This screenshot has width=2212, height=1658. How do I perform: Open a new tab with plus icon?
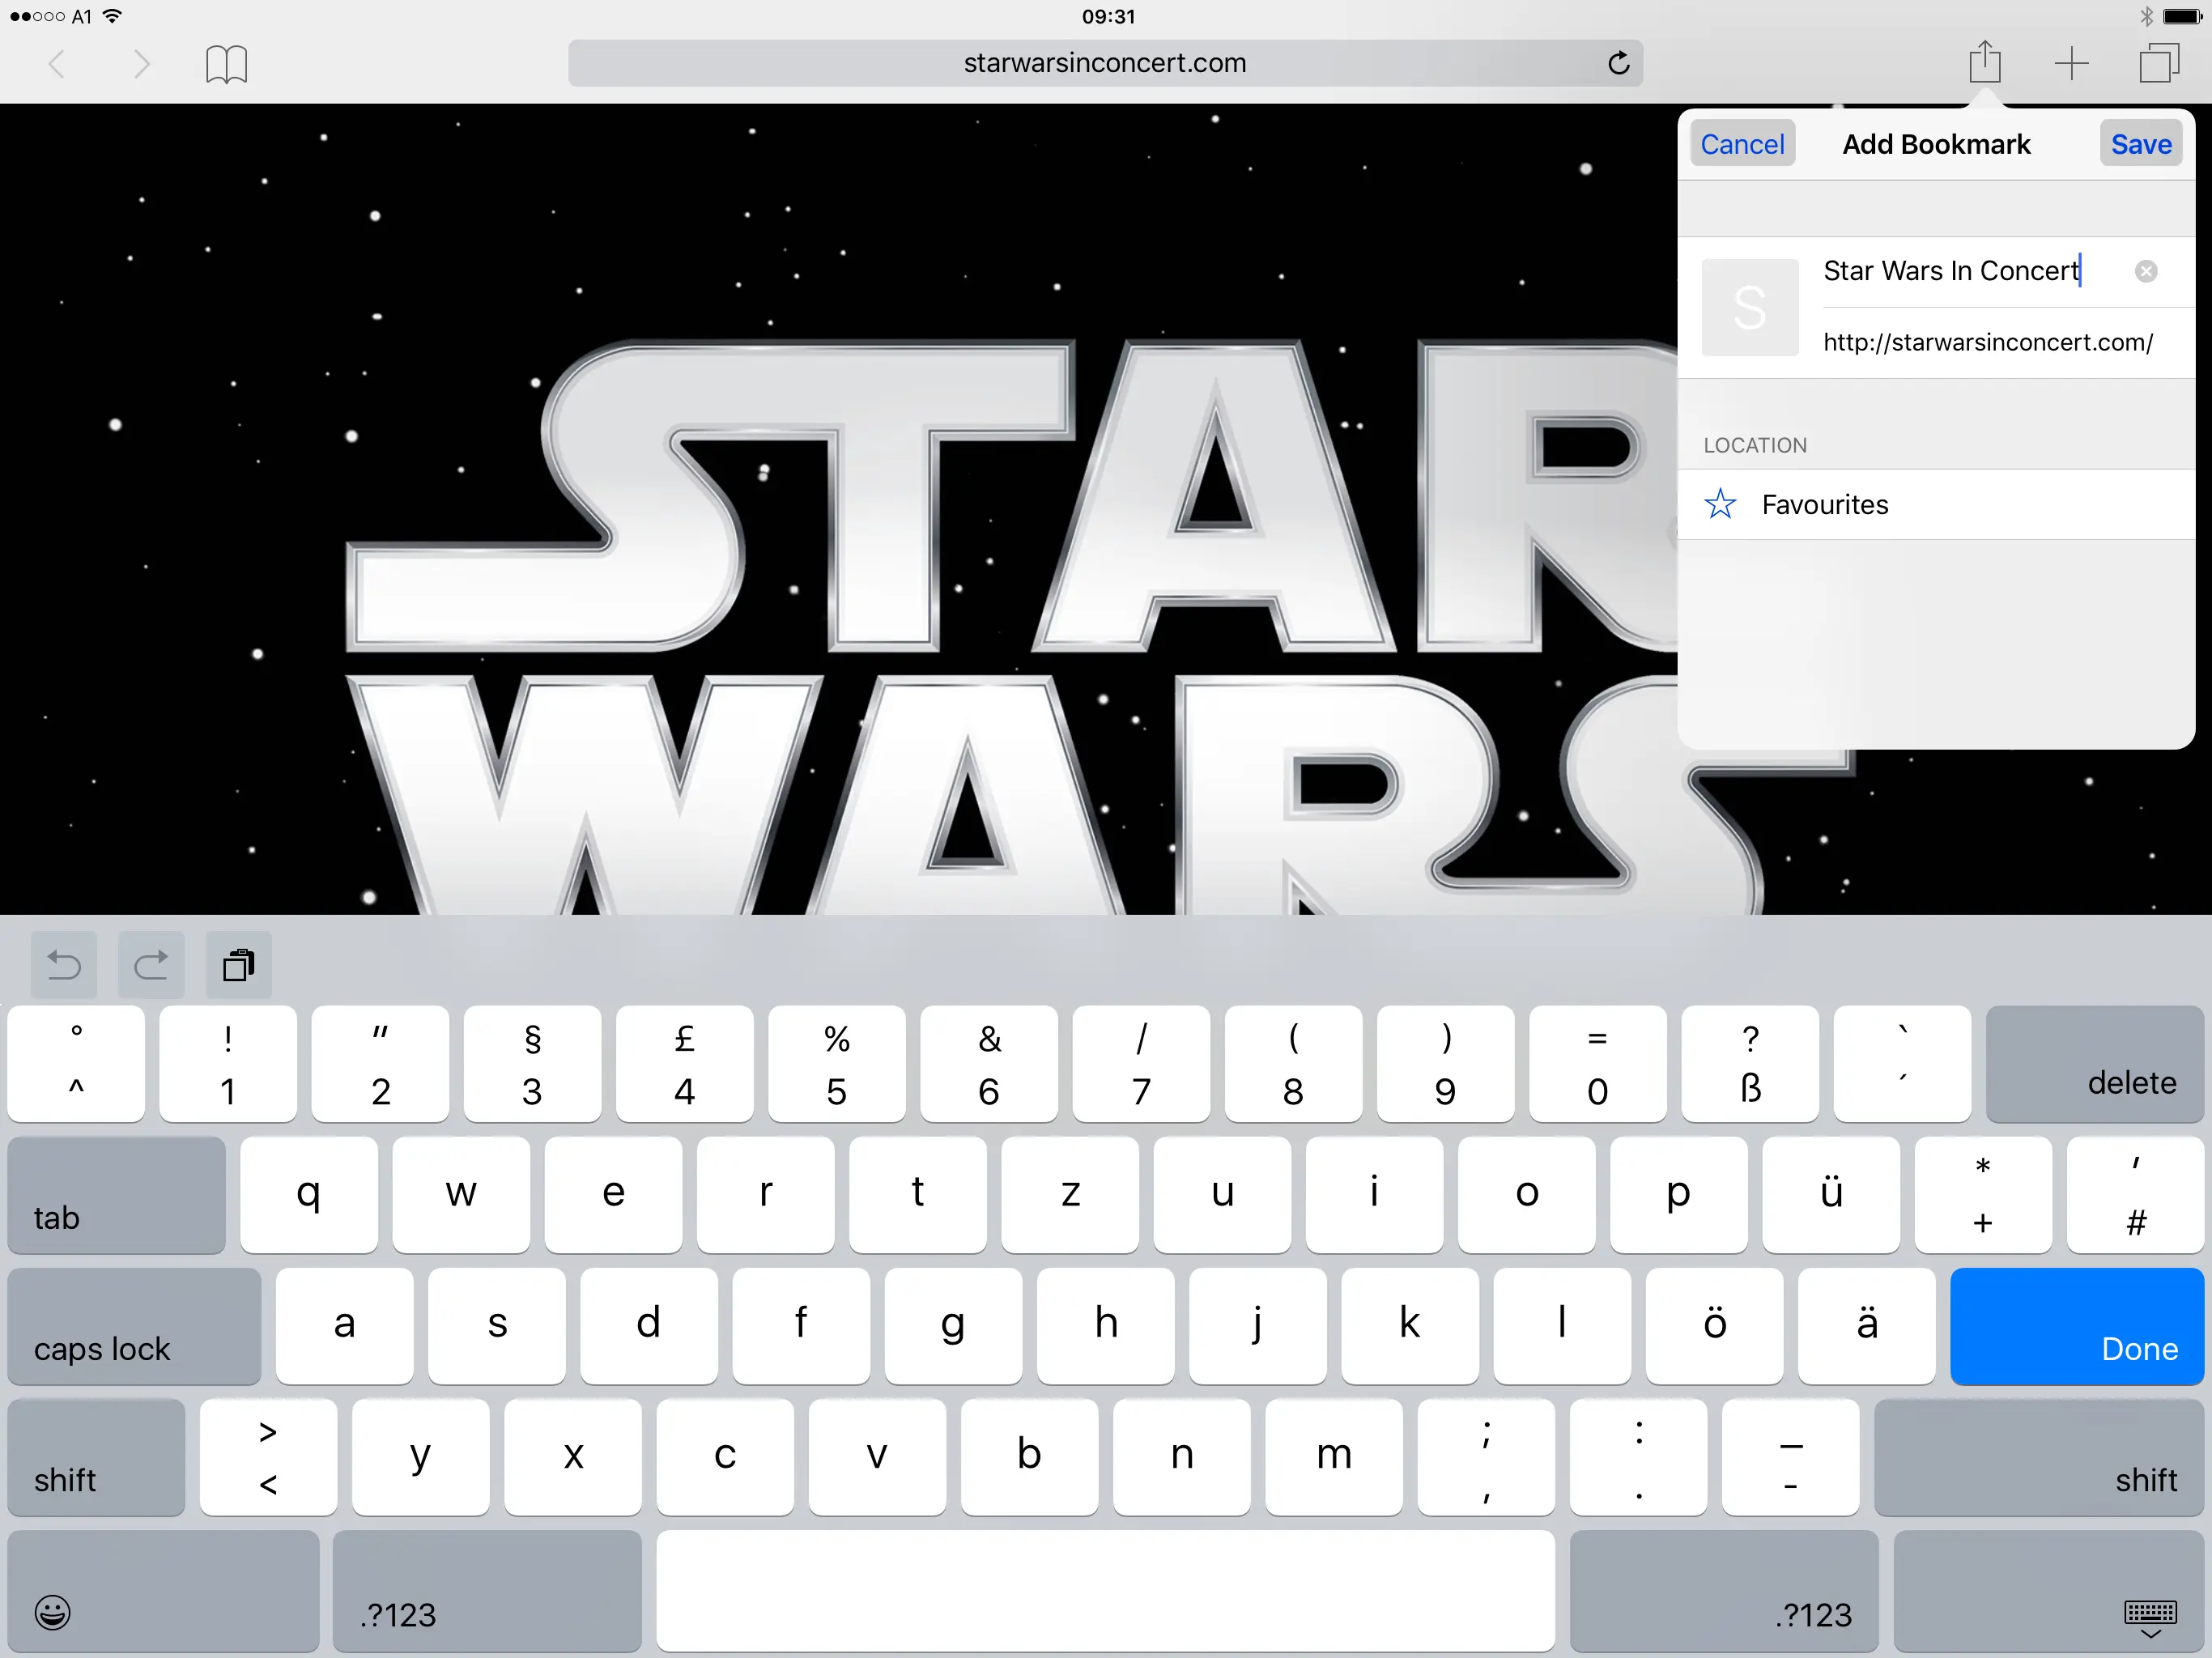point(2071,64)
